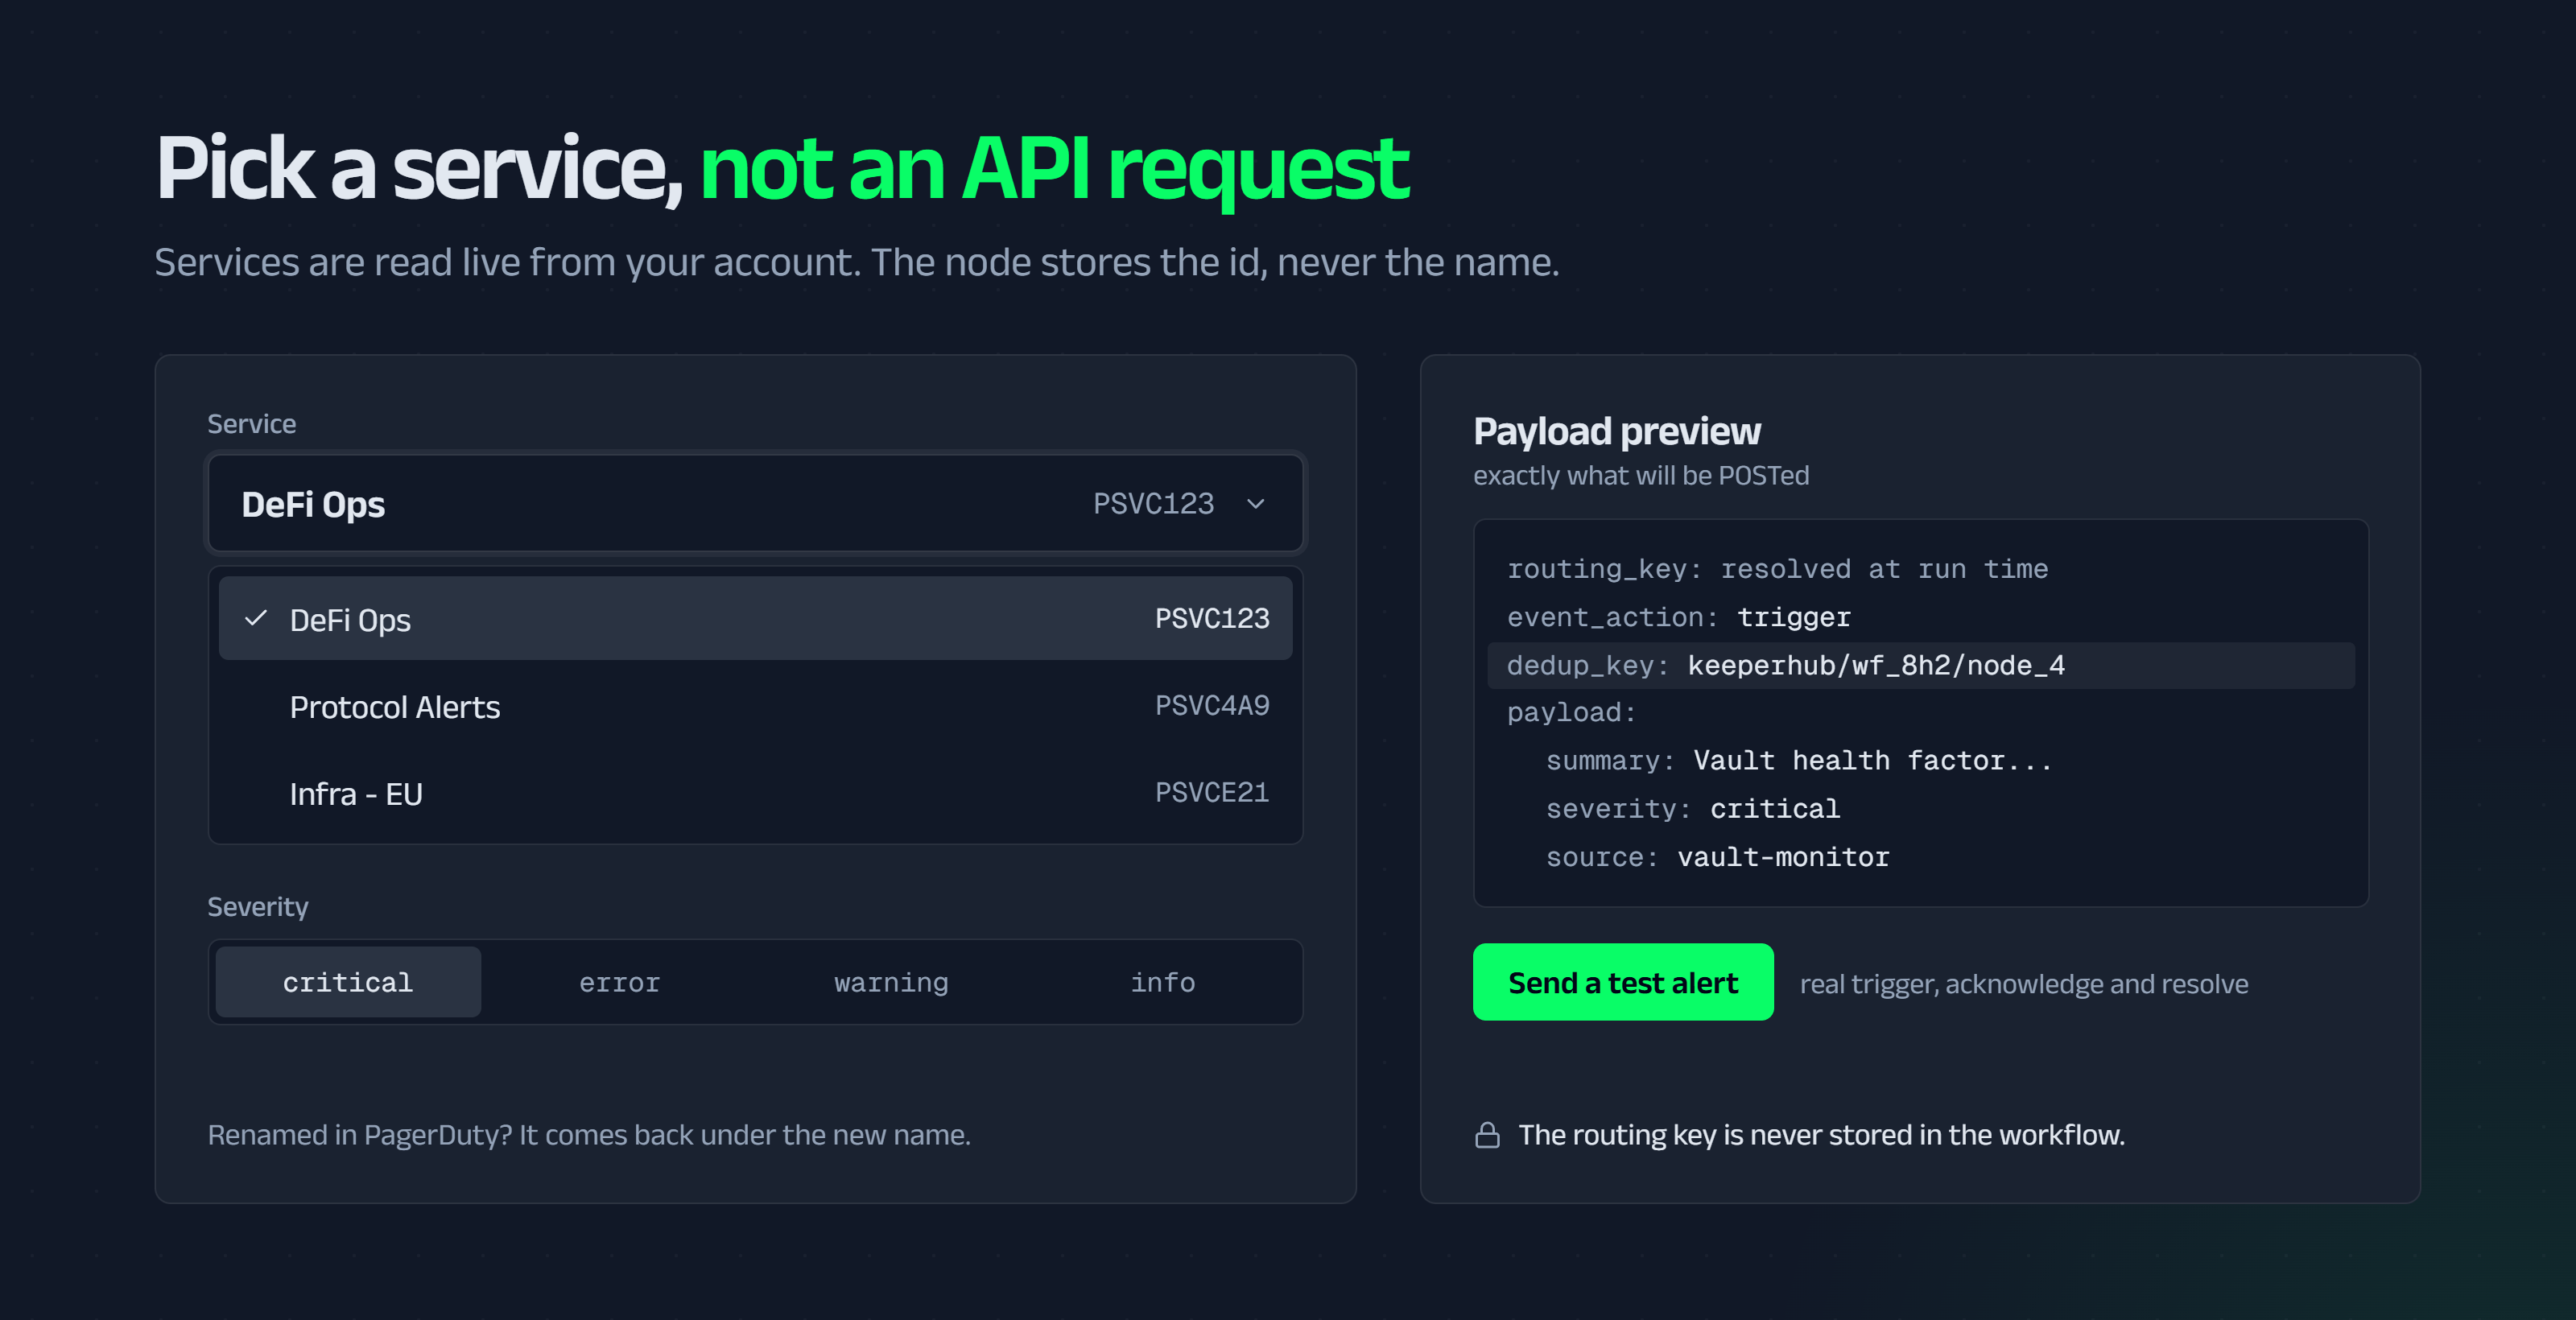This screenshot has width=2576, height=1320.
Task: Select DeFi Ops option PSVC123 in list
Action: pyautogui.click(x=755, y=618)
